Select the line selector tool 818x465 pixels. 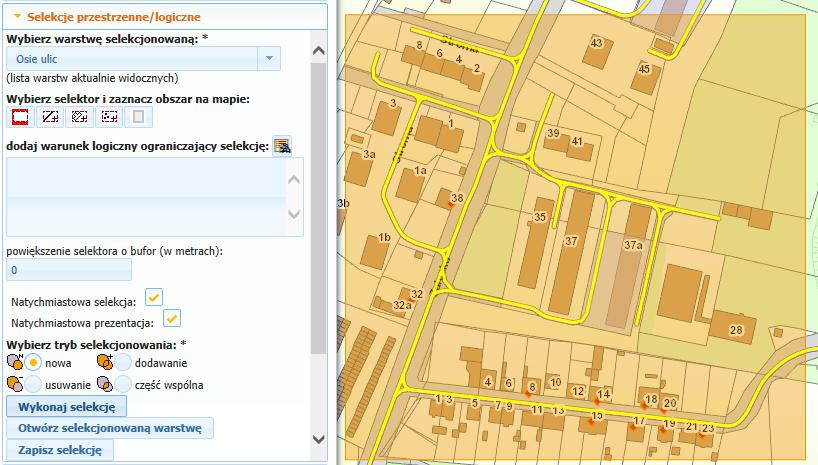[x=50, y=117]
